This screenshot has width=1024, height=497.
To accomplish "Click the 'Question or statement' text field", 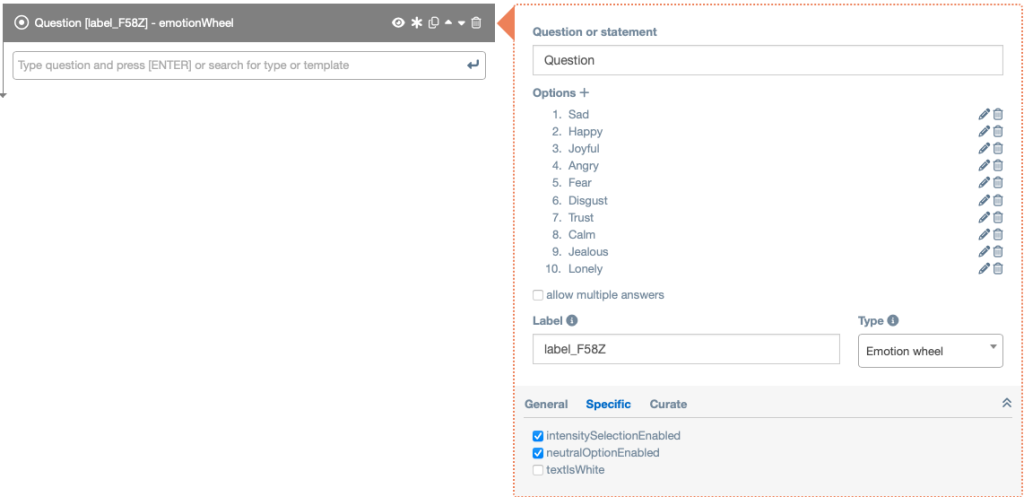I will pyautogui.click(x=767, y=60).
